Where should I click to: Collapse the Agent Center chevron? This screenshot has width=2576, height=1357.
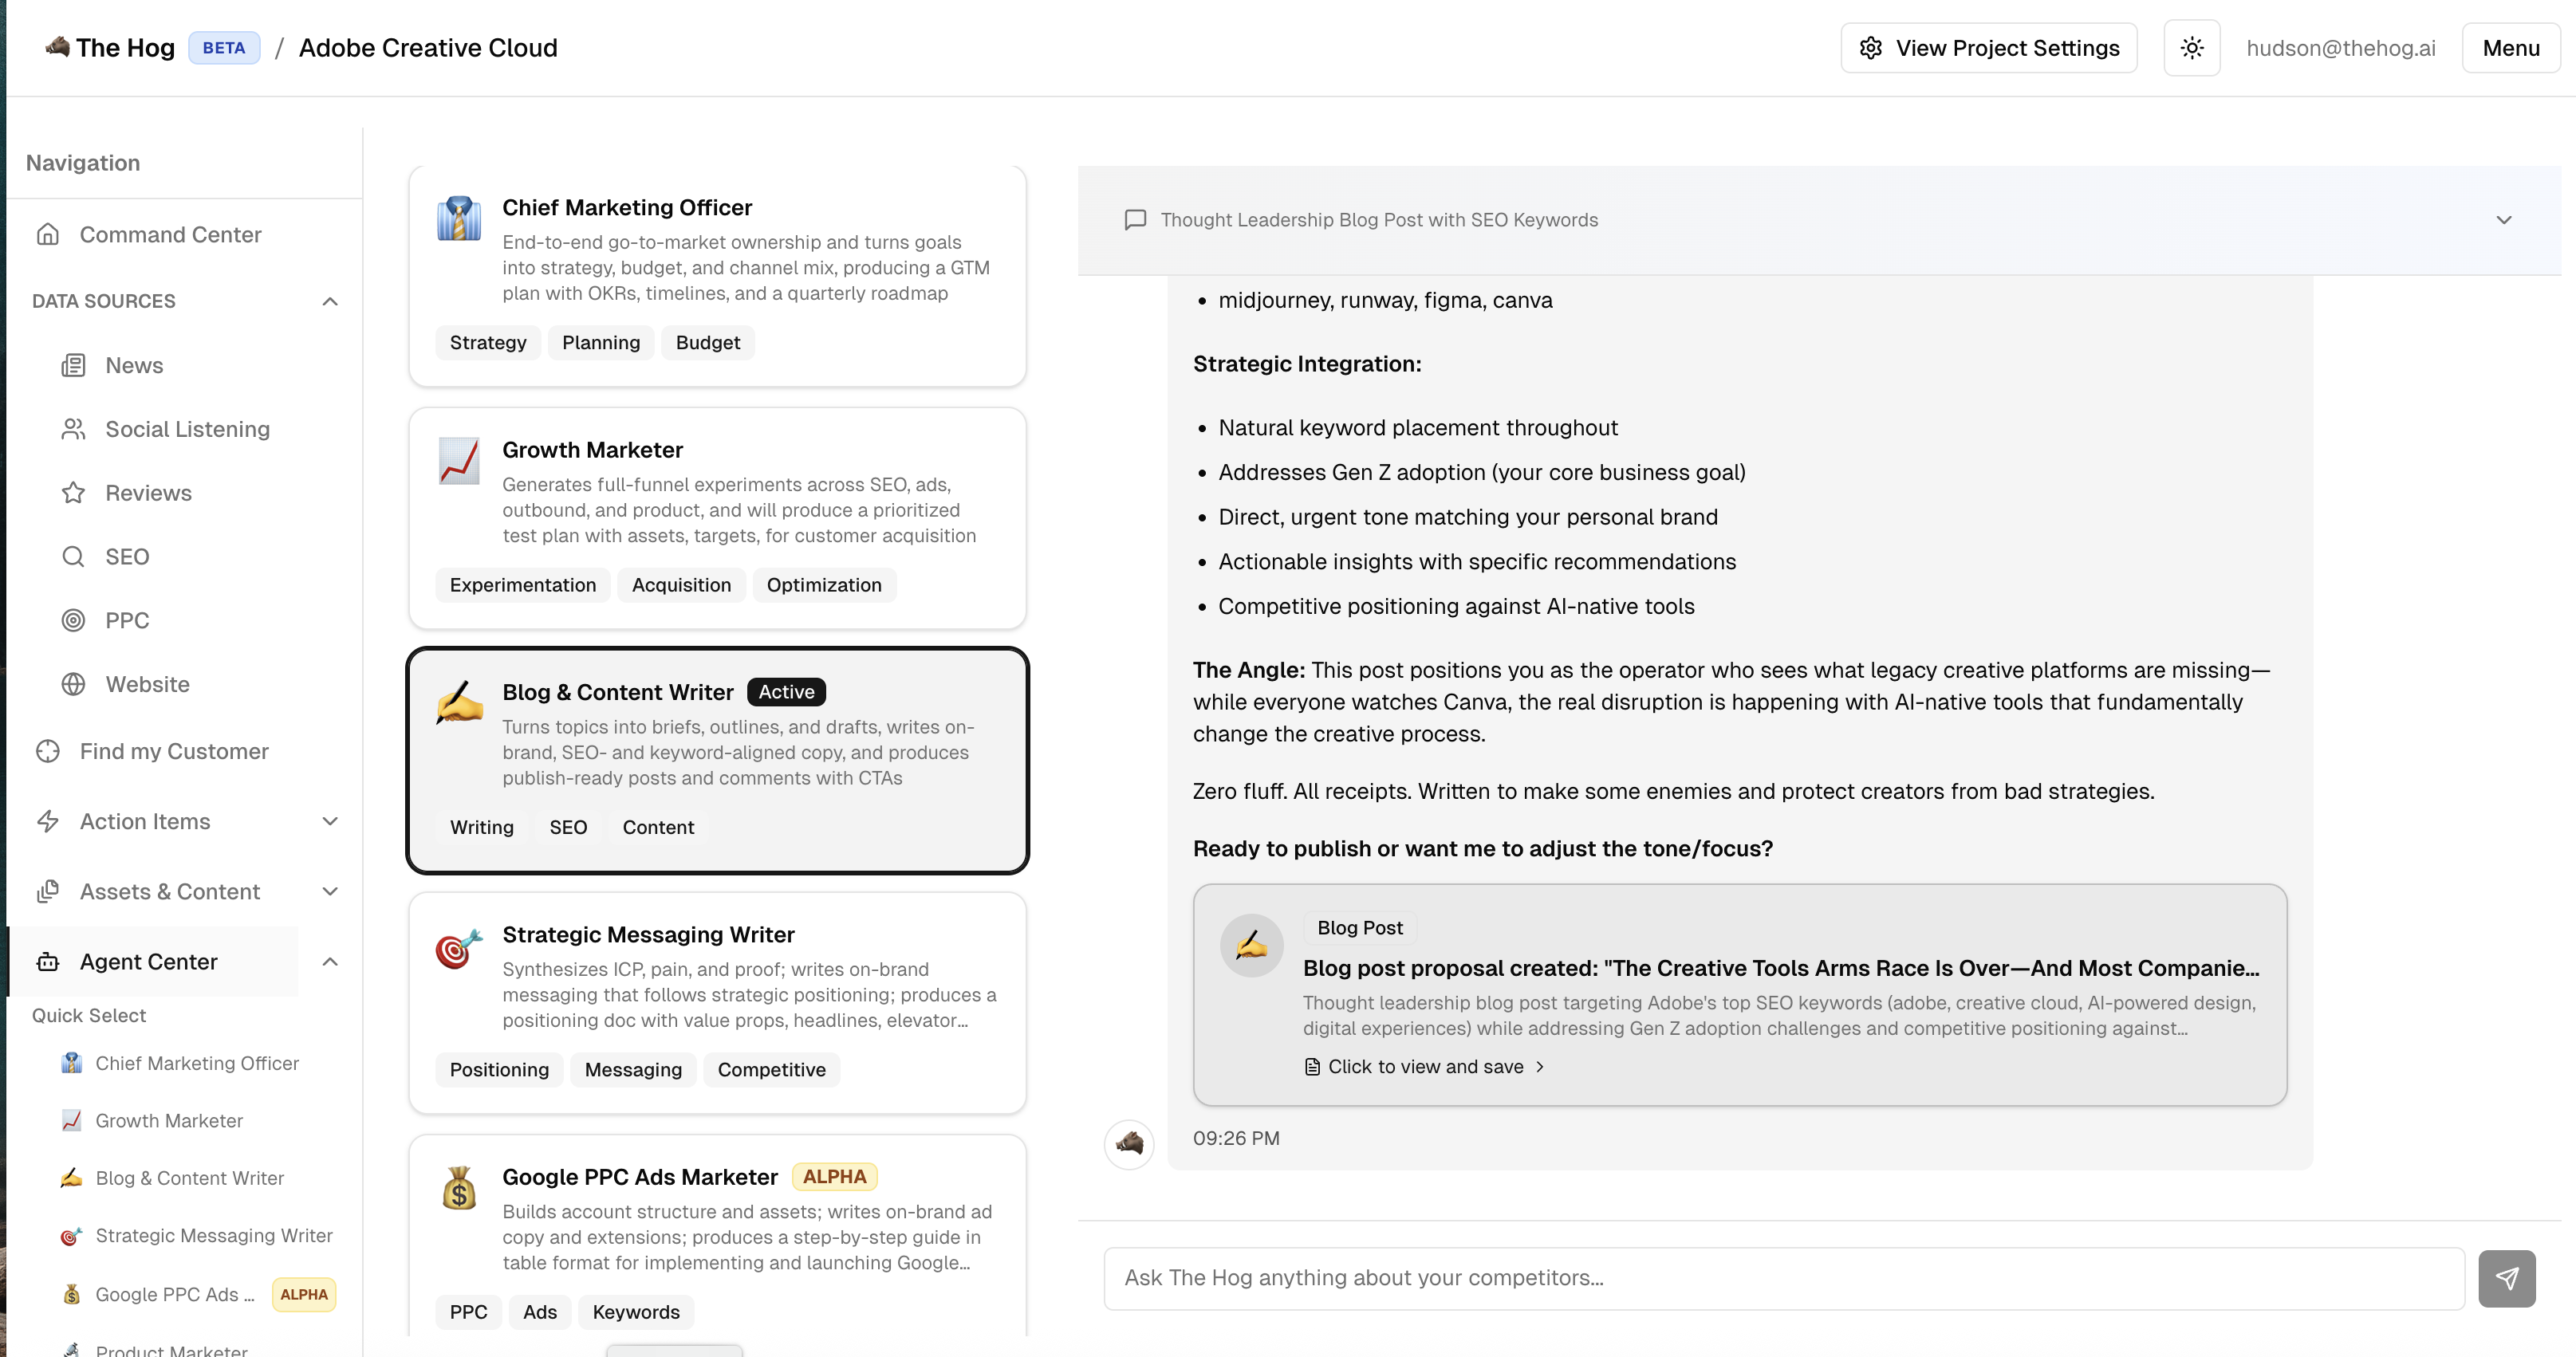point(330,962)
